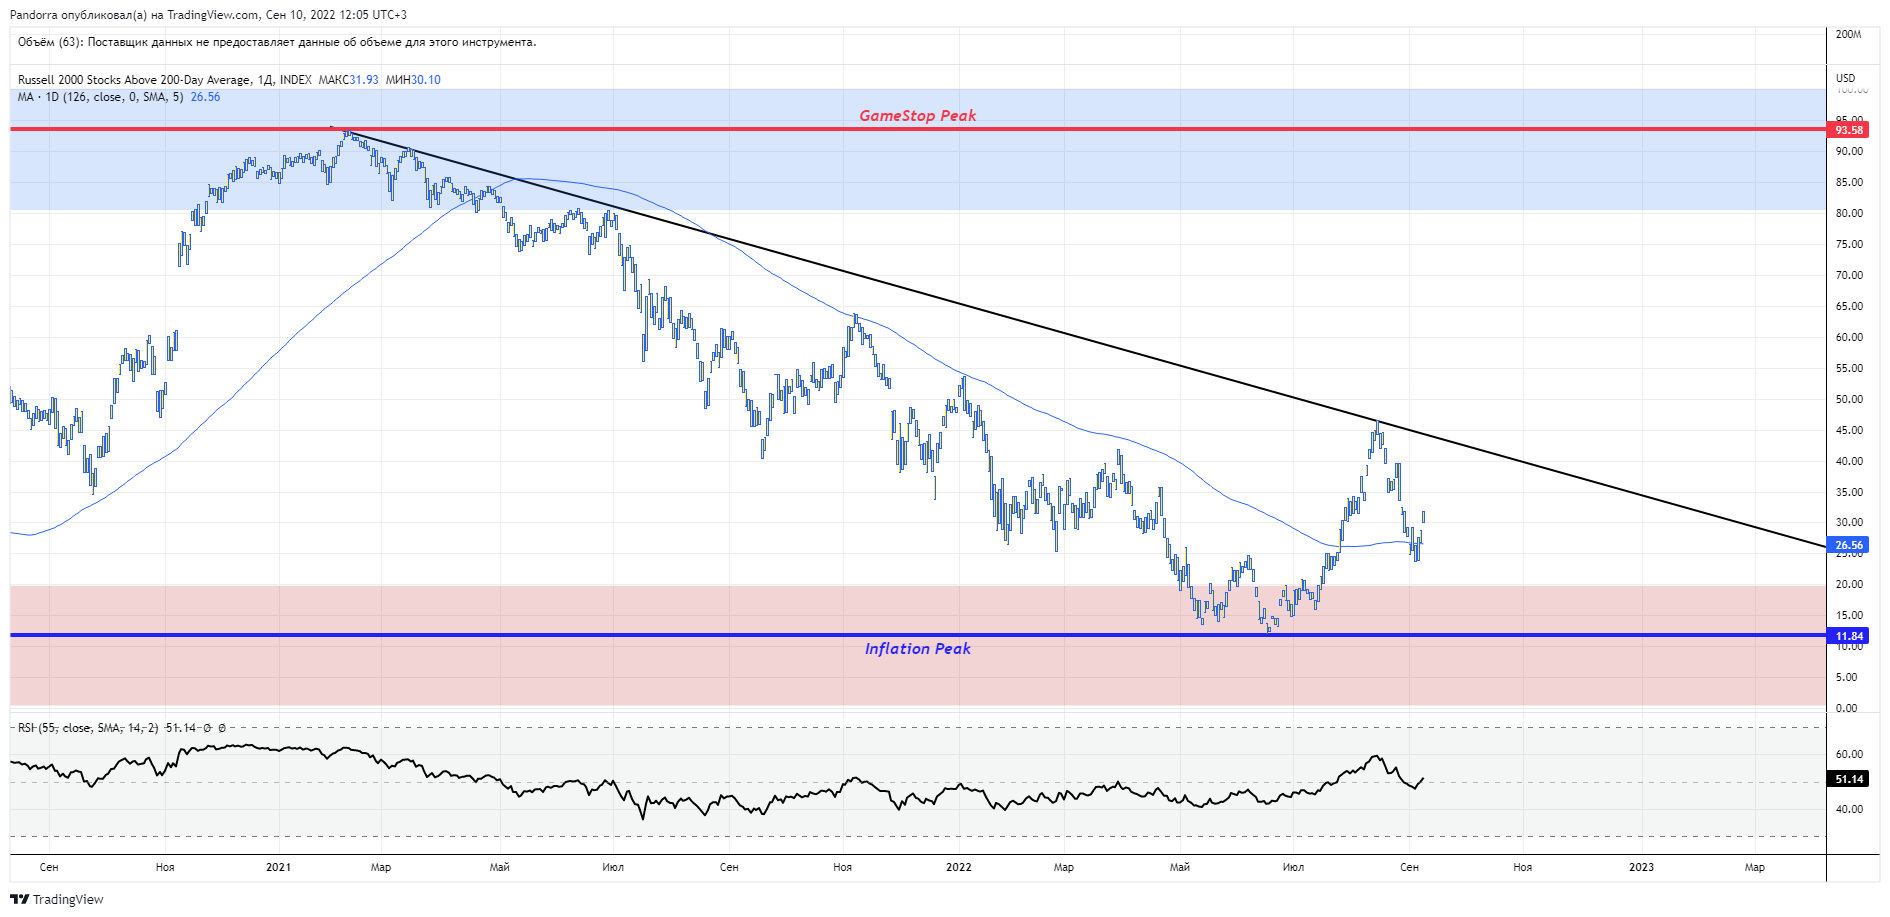Select the GameStop Peak text label
The image size is (1890, 917).
917,116
